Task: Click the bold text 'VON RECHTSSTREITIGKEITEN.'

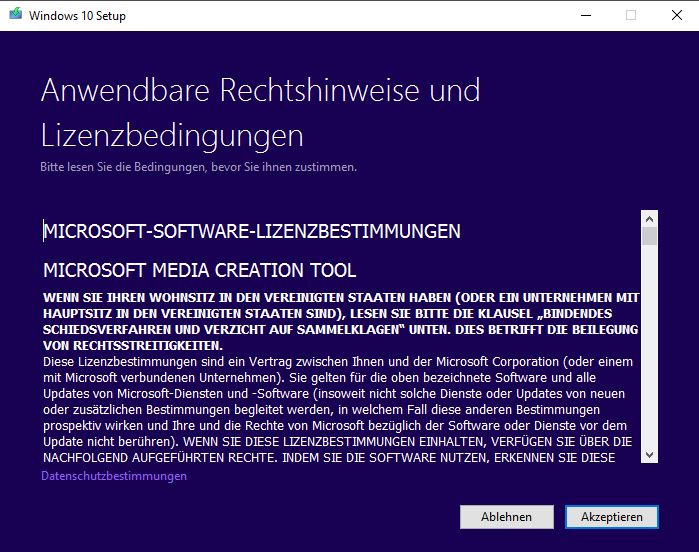Action: pos(133,346)
